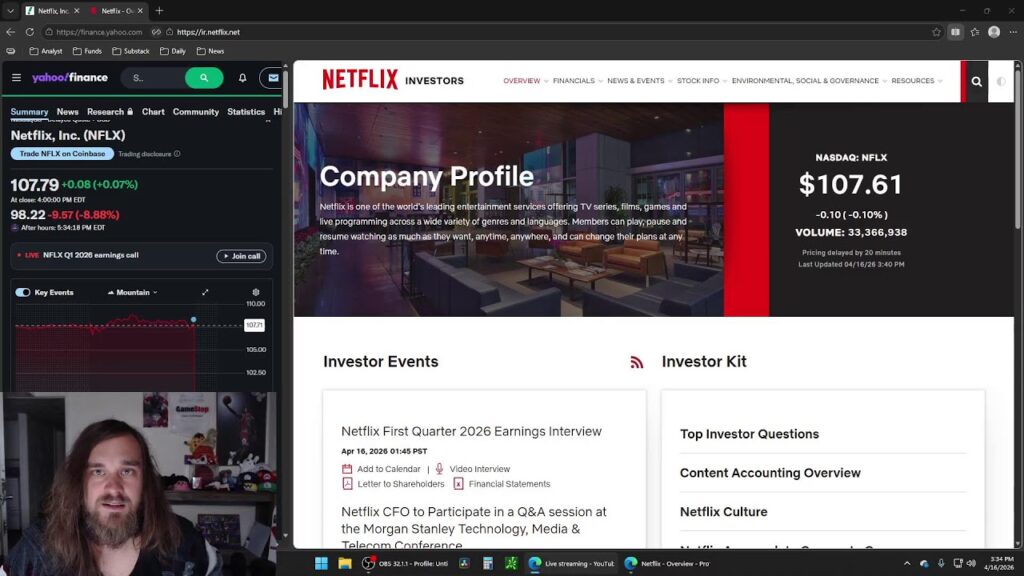This screenshot has width=1024, height=576.
Task: Open the Yahoo Finance hamburger menu
Action: point(16,78)
